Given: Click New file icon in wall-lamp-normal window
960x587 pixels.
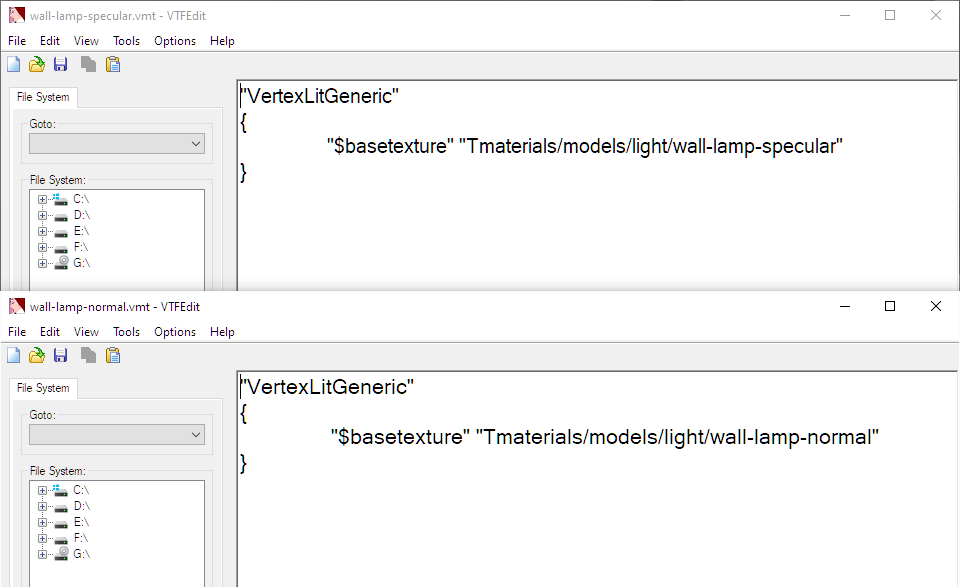Looking at the screenshot, I should [x=13, y=355].
